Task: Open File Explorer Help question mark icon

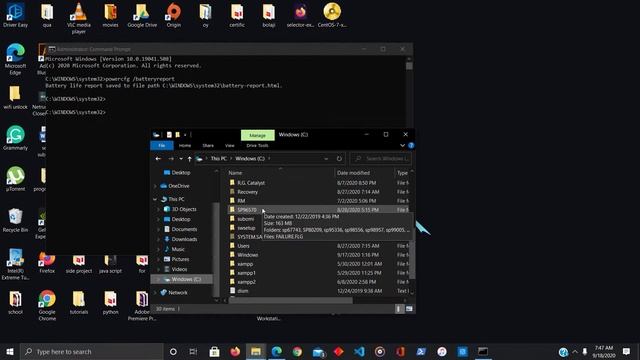Action: 411,145
